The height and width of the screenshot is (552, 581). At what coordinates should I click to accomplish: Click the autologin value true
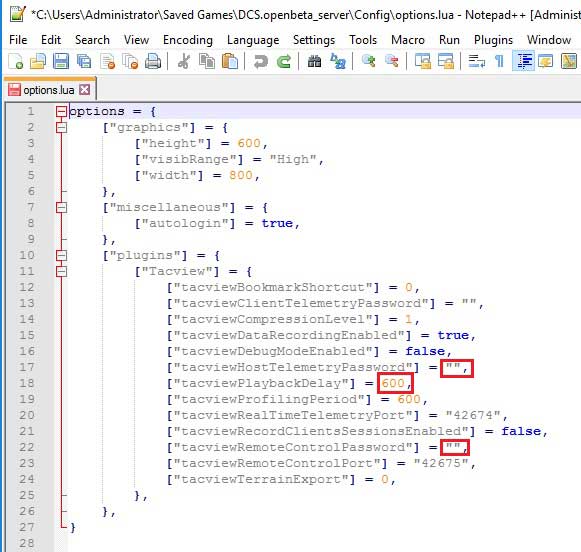click(x=277, y=223)
